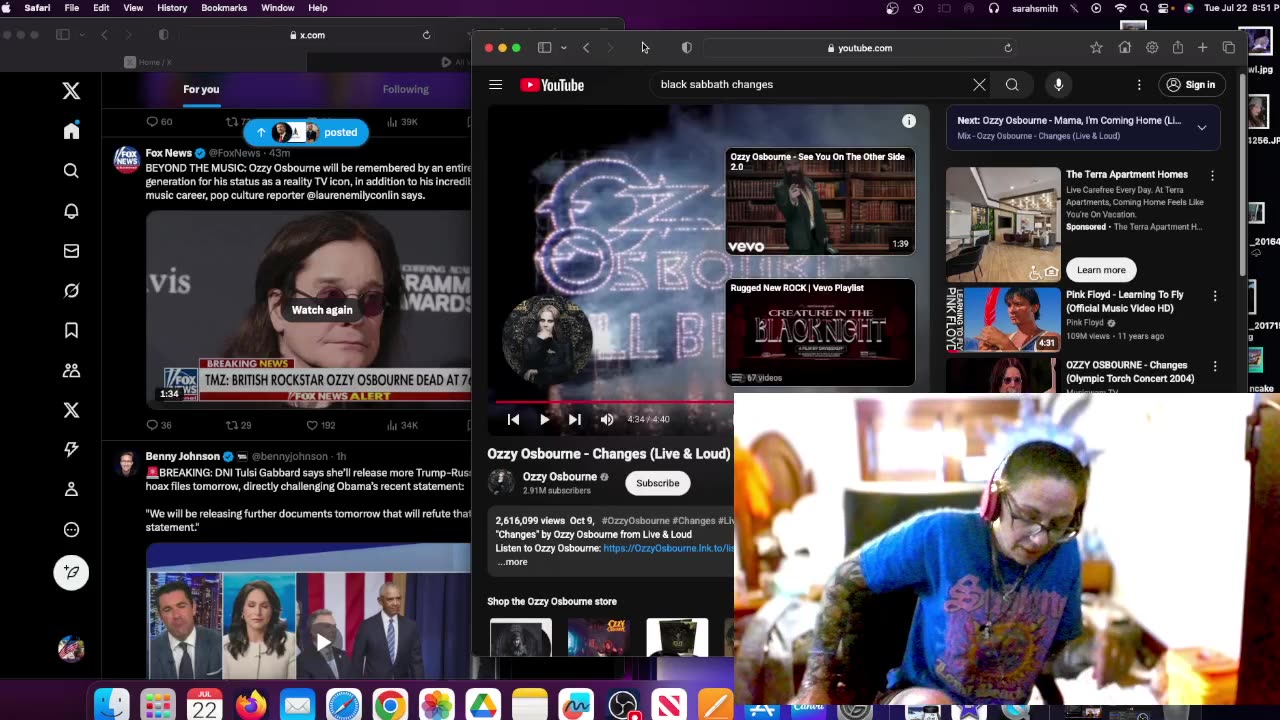The image size is (1280, 720).
Task: Toggle Safari sidebar in YouTube window
Action: point(544,48)
